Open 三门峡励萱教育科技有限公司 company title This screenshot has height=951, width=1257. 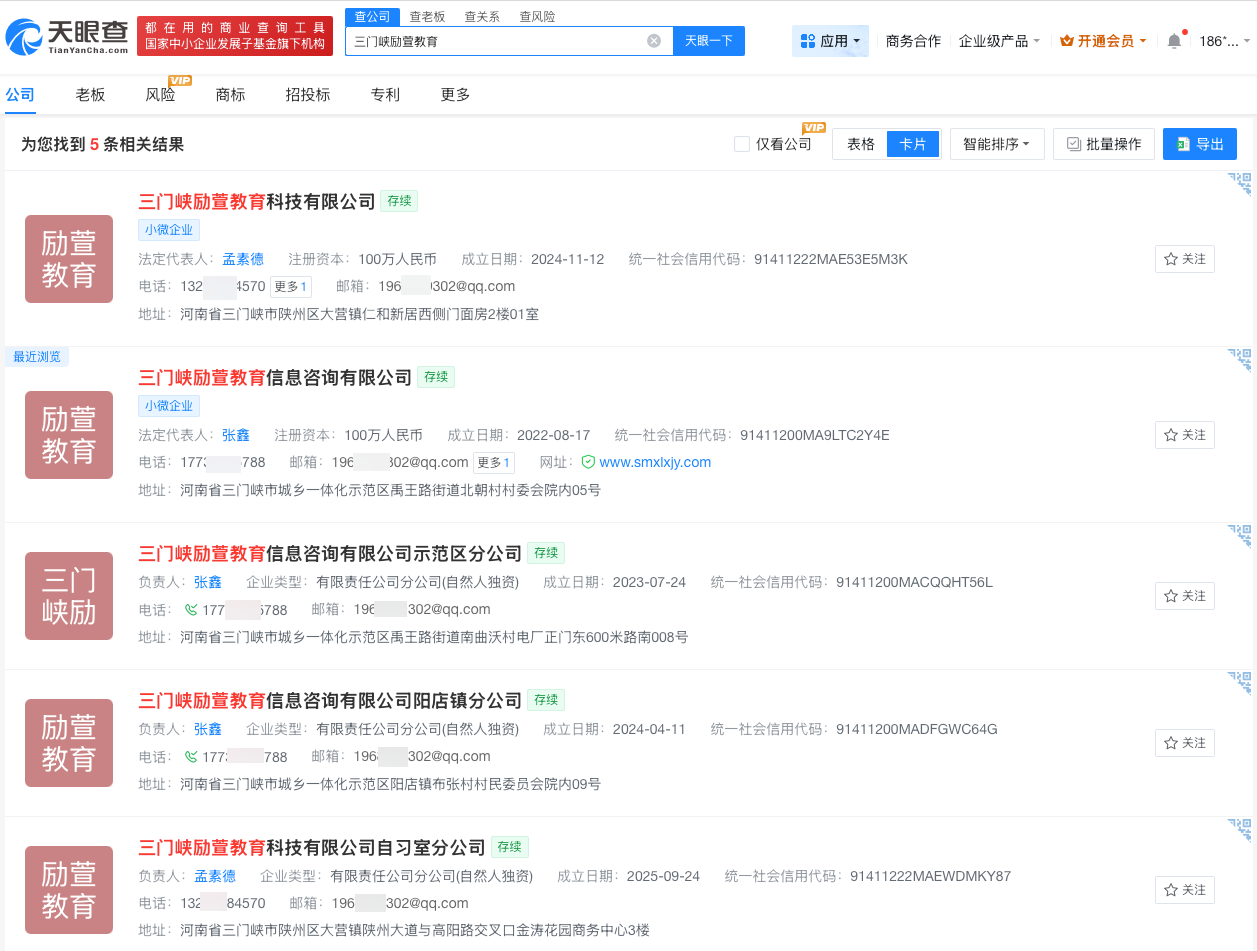[257, 201]
